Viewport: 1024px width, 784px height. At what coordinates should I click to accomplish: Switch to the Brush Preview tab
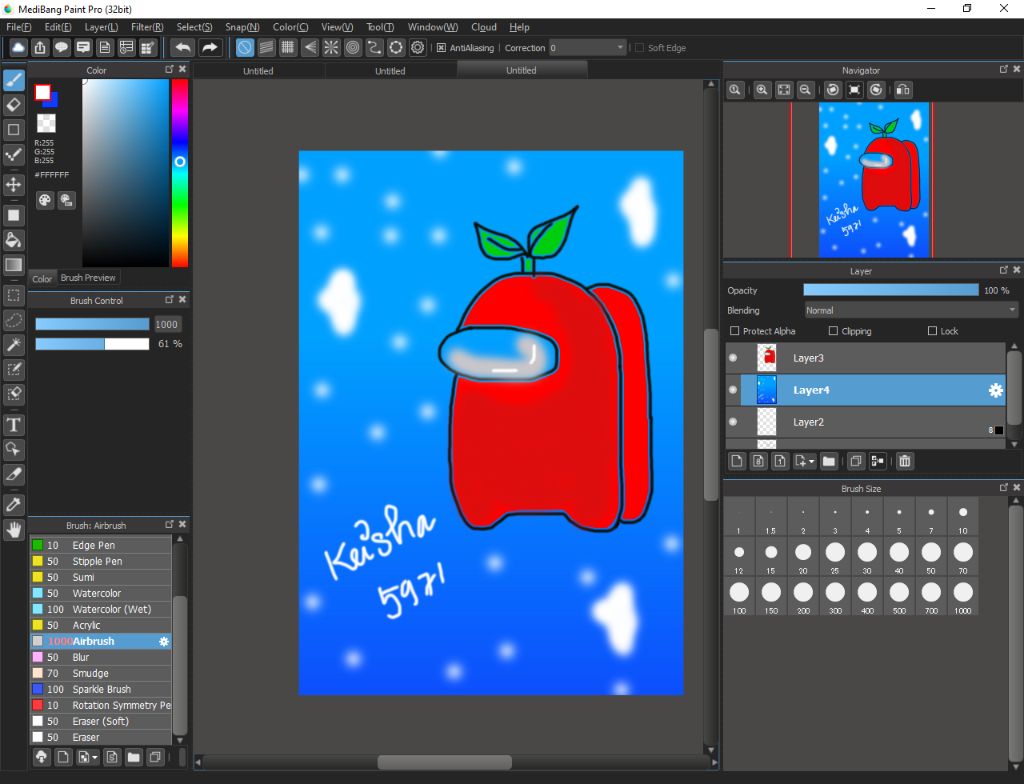(88, 278)
